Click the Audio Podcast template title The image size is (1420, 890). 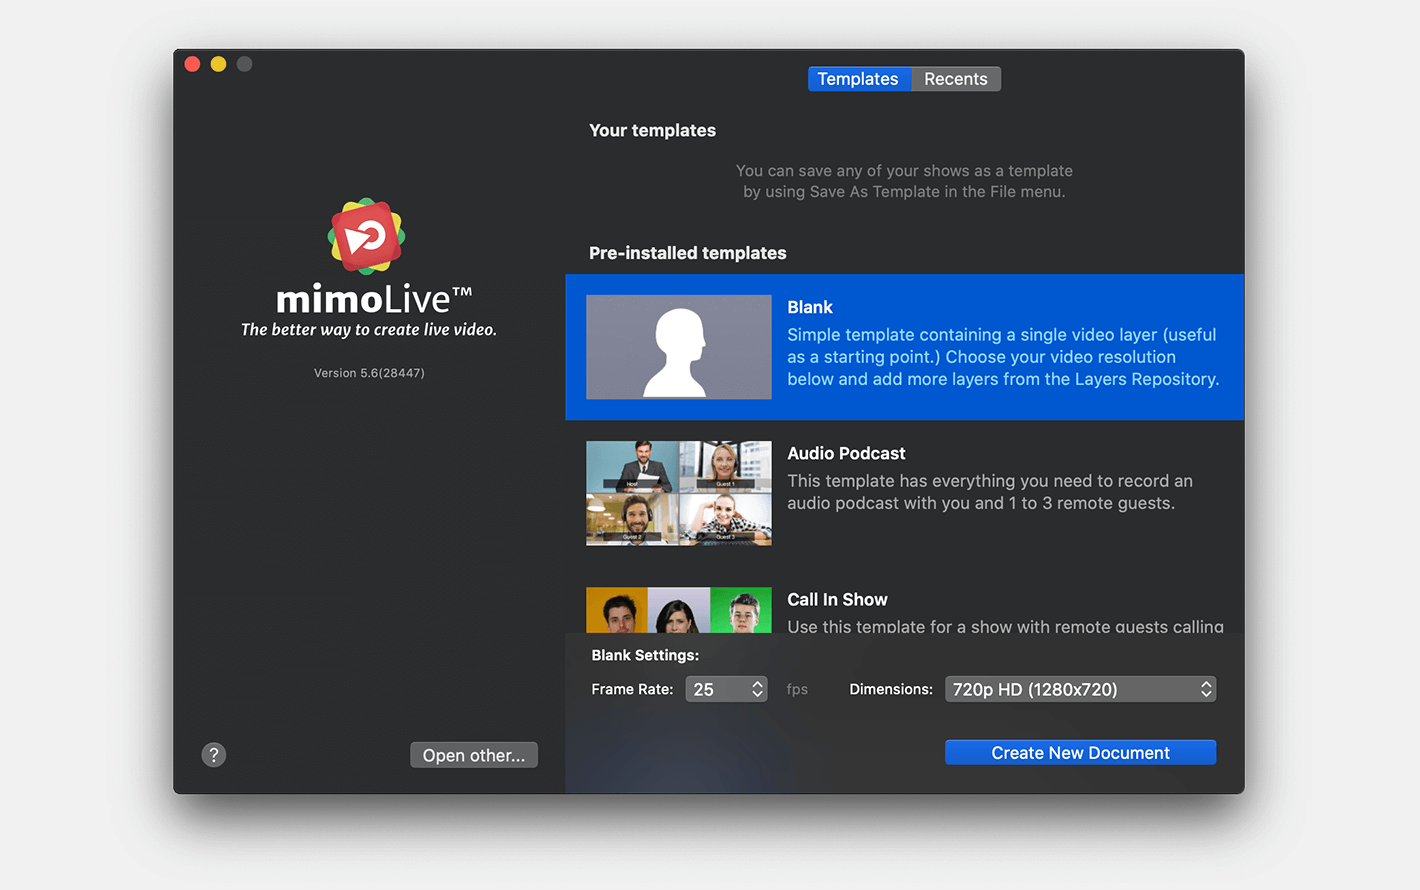(x=846, y=453)
